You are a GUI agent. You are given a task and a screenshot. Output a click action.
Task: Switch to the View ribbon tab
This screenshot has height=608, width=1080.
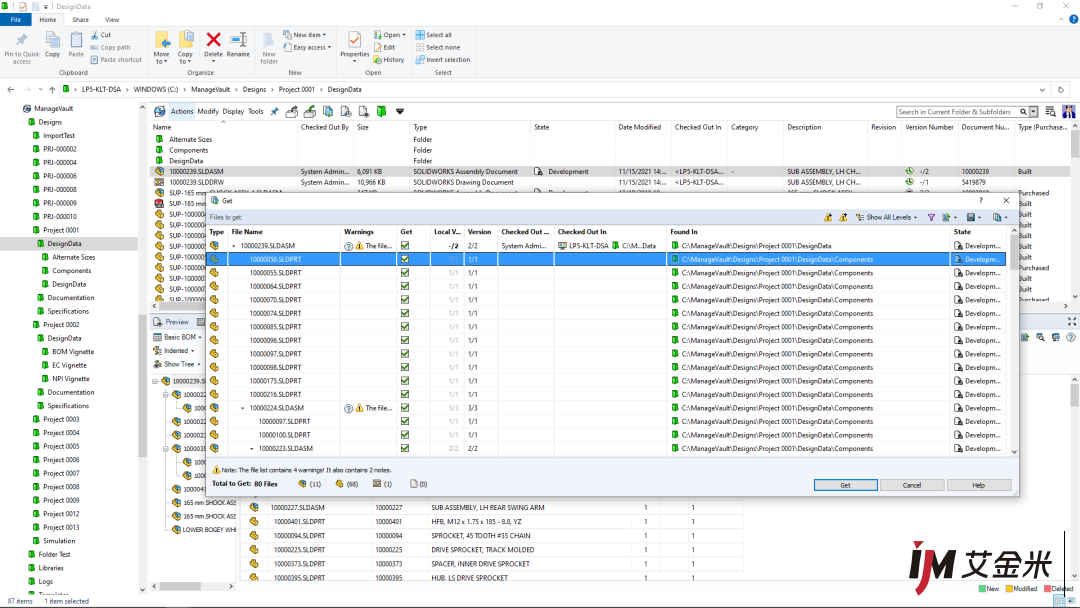click(112, 20)
